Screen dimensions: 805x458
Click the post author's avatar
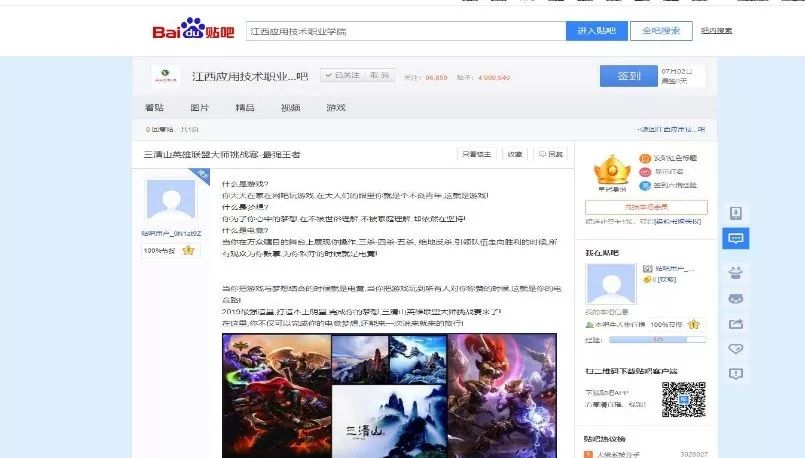pos(171,199)
